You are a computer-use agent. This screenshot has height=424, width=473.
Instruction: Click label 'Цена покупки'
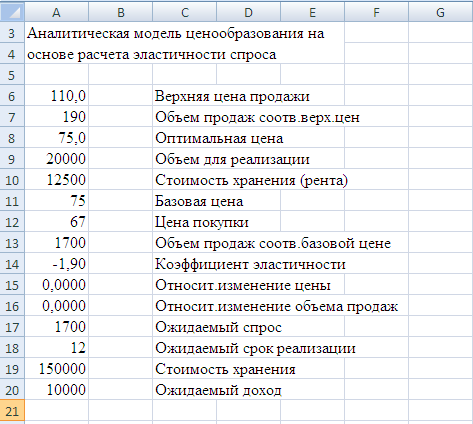[x=202, y=222]
